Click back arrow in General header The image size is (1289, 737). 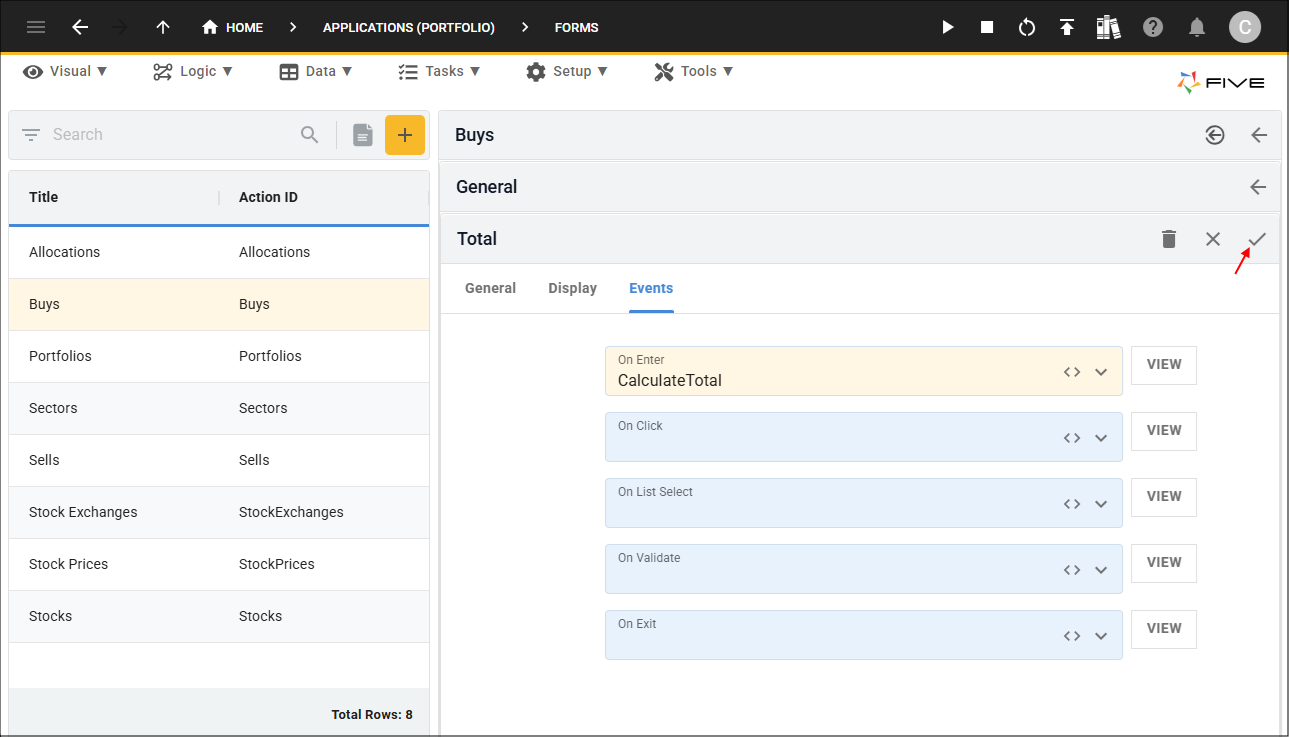pyautogui.click(x=1258, y=187)
